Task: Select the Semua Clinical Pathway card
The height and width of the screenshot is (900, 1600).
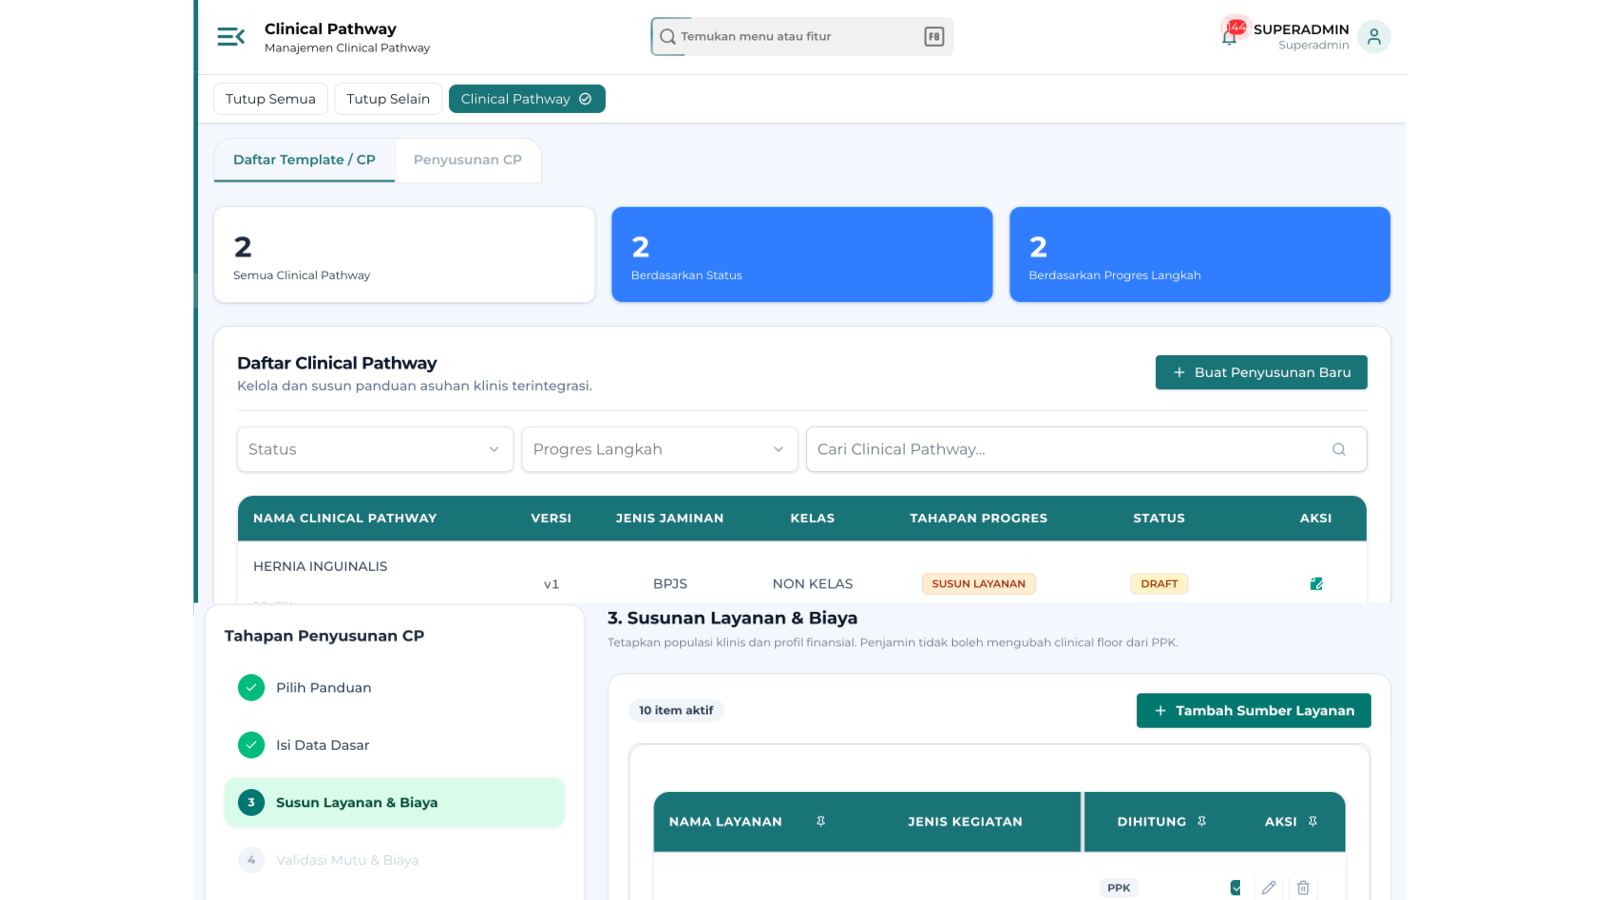Action: coord(404,254)
